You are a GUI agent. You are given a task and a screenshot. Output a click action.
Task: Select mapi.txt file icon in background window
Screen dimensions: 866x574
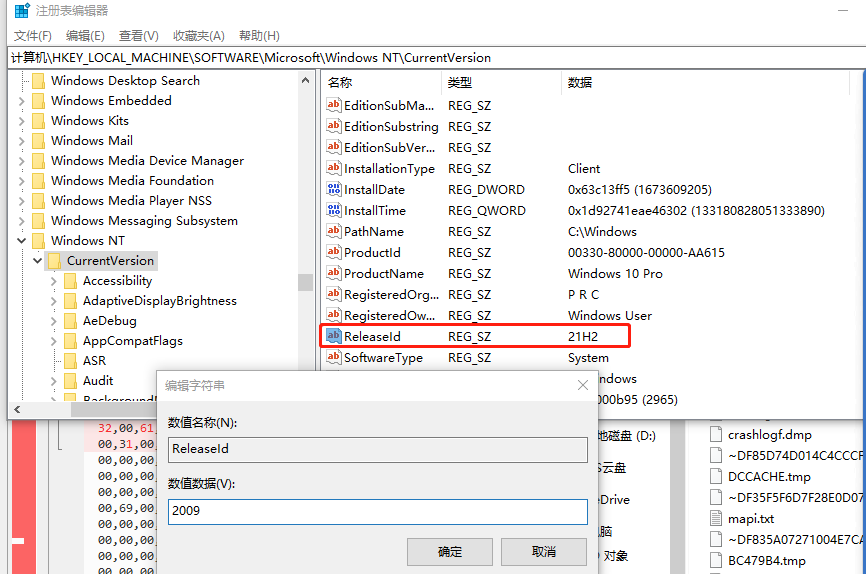[x=716, y=518]
